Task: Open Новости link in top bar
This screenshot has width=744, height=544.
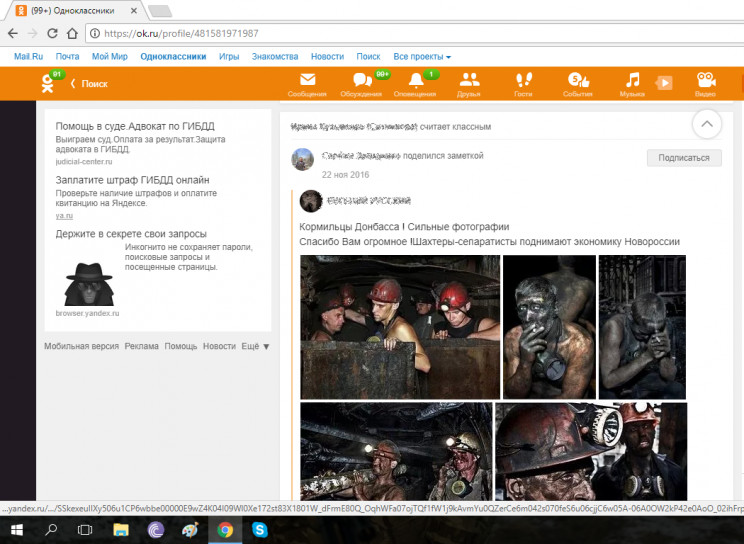Action: [327, 56]
